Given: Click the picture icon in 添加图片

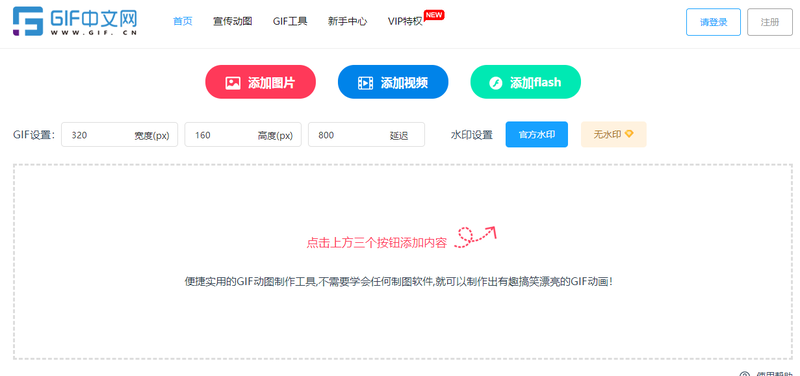Looking at the screenshot, I should 233,83.
